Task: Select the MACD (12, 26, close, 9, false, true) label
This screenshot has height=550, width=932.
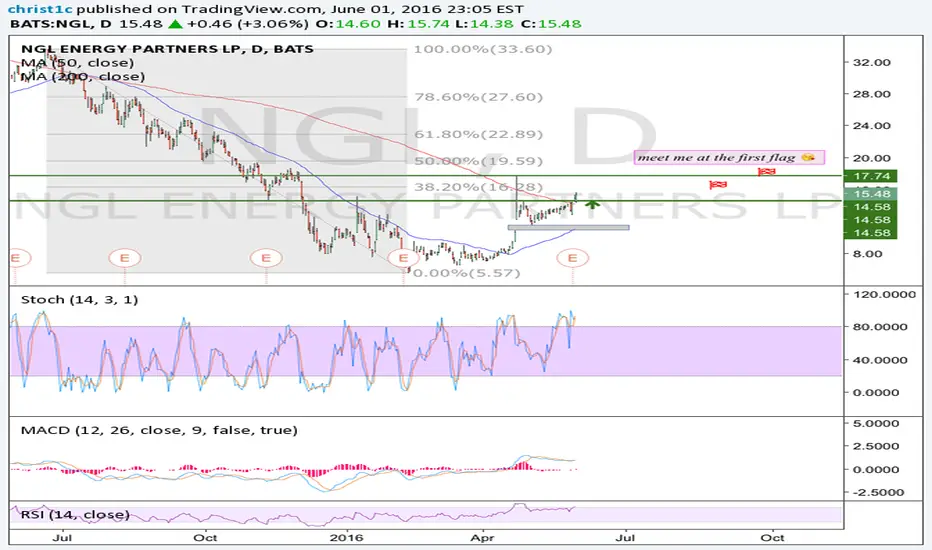Action: coord(159,429)
